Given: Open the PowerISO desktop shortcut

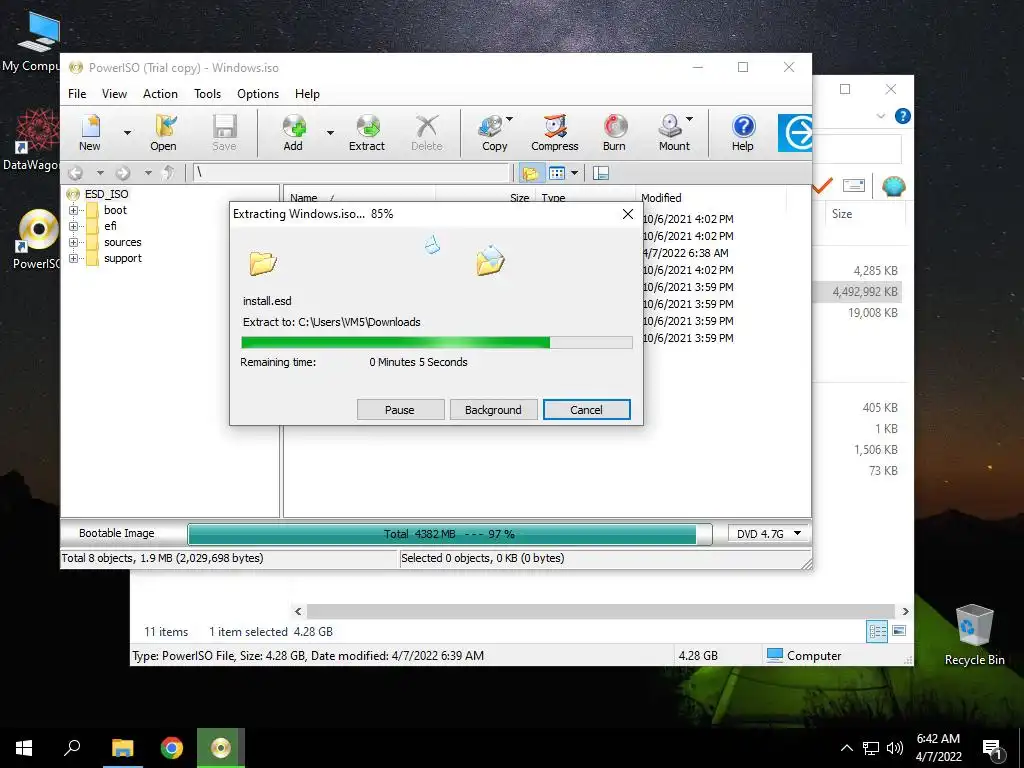Looking at the screenshot, I should pos(37,239).
